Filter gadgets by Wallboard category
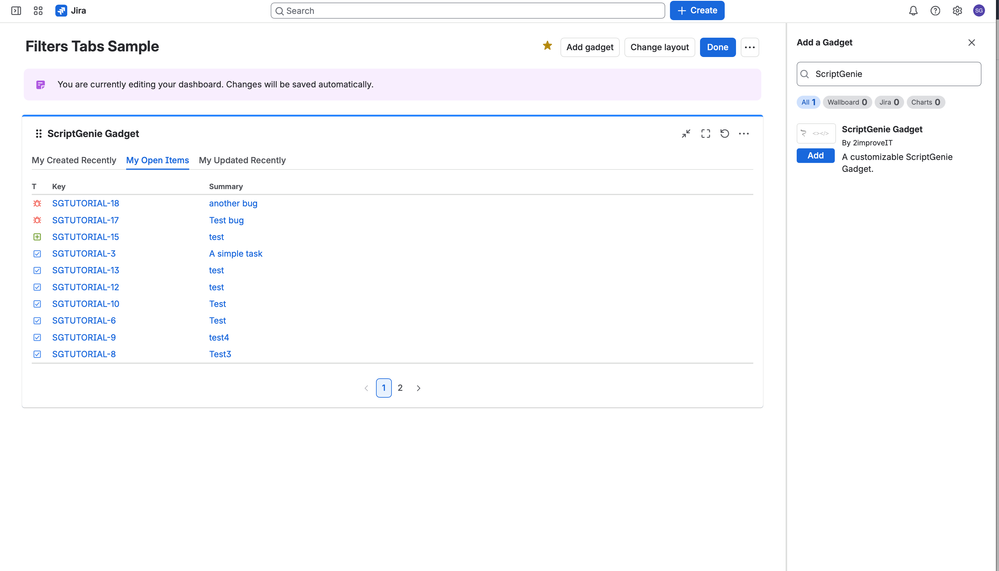This screenshot has width=999, height=571. coord(847,102)
